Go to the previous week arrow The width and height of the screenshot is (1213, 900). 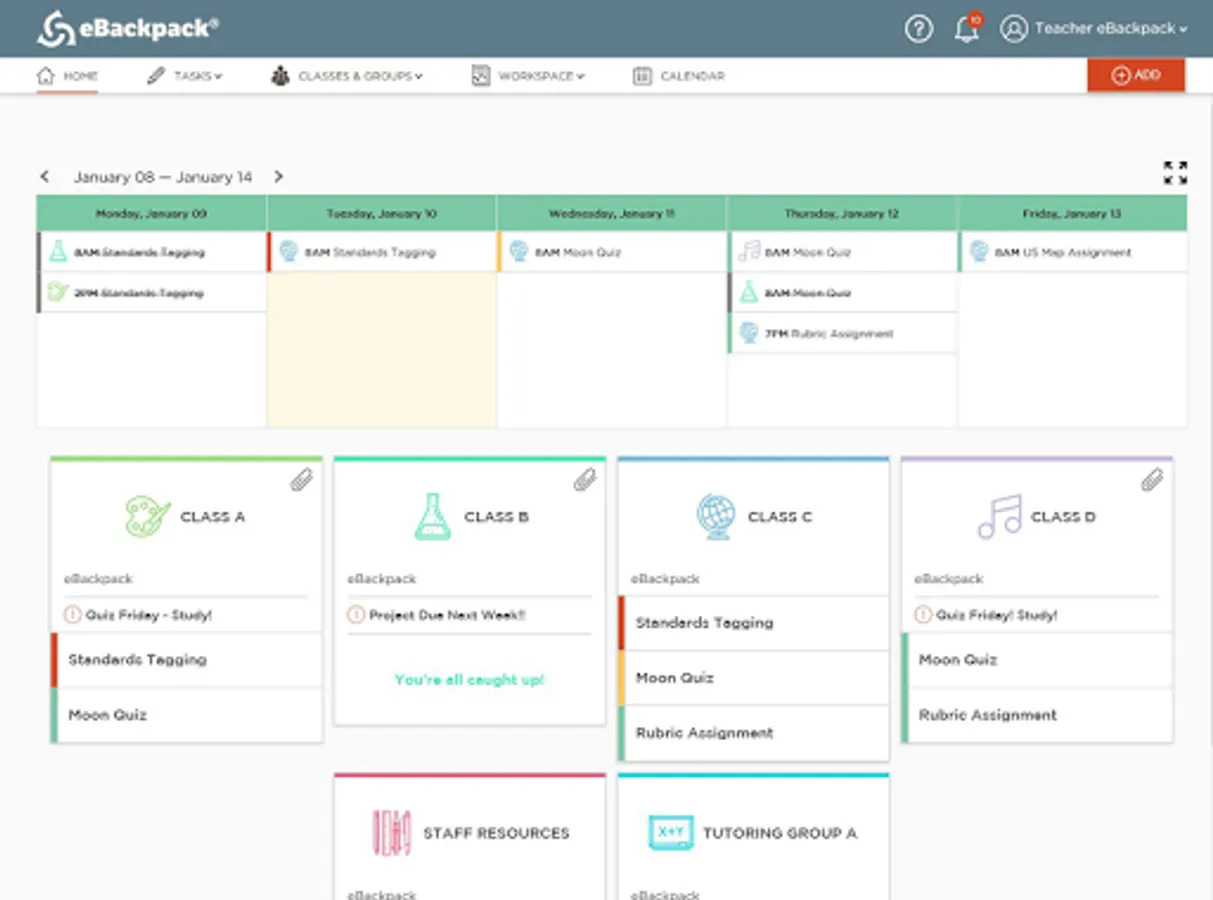(45, 177)
